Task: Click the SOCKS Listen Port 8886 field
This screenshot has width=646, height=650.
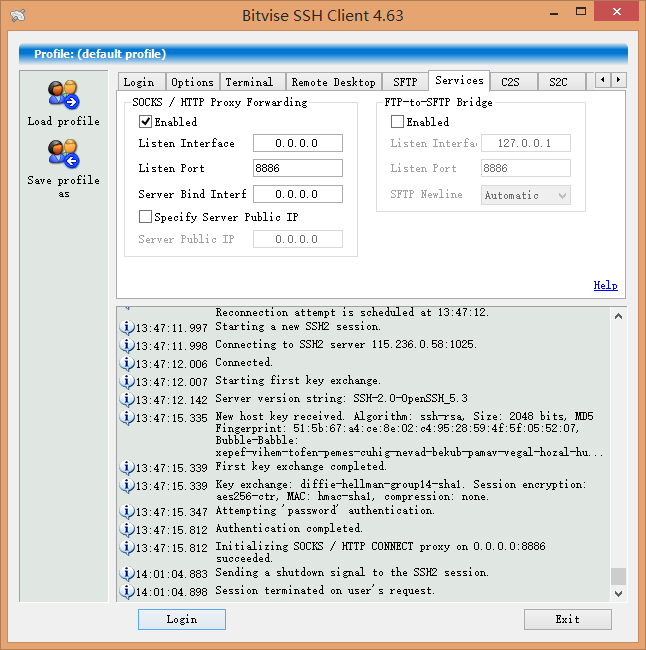Action: coord(298,168)
